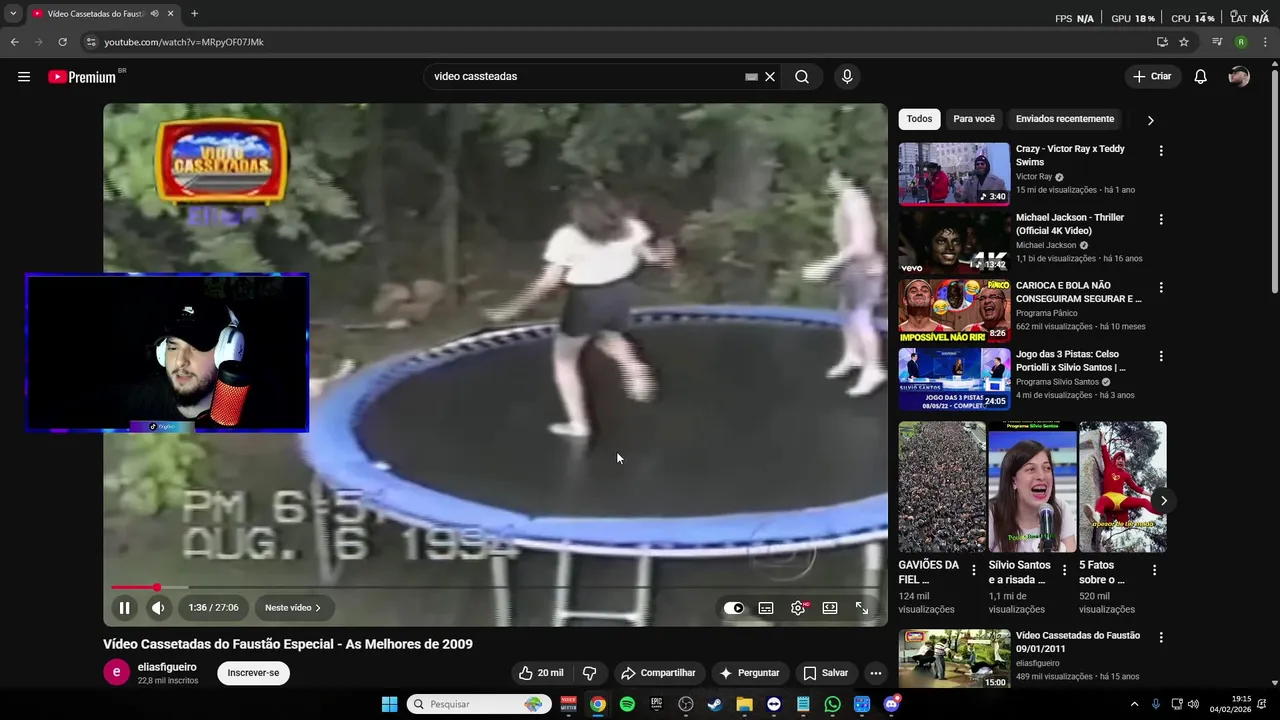The width and height of the screenshot is (1280, 720).
Task: Switch to theater mode
Action: [830, 608]
